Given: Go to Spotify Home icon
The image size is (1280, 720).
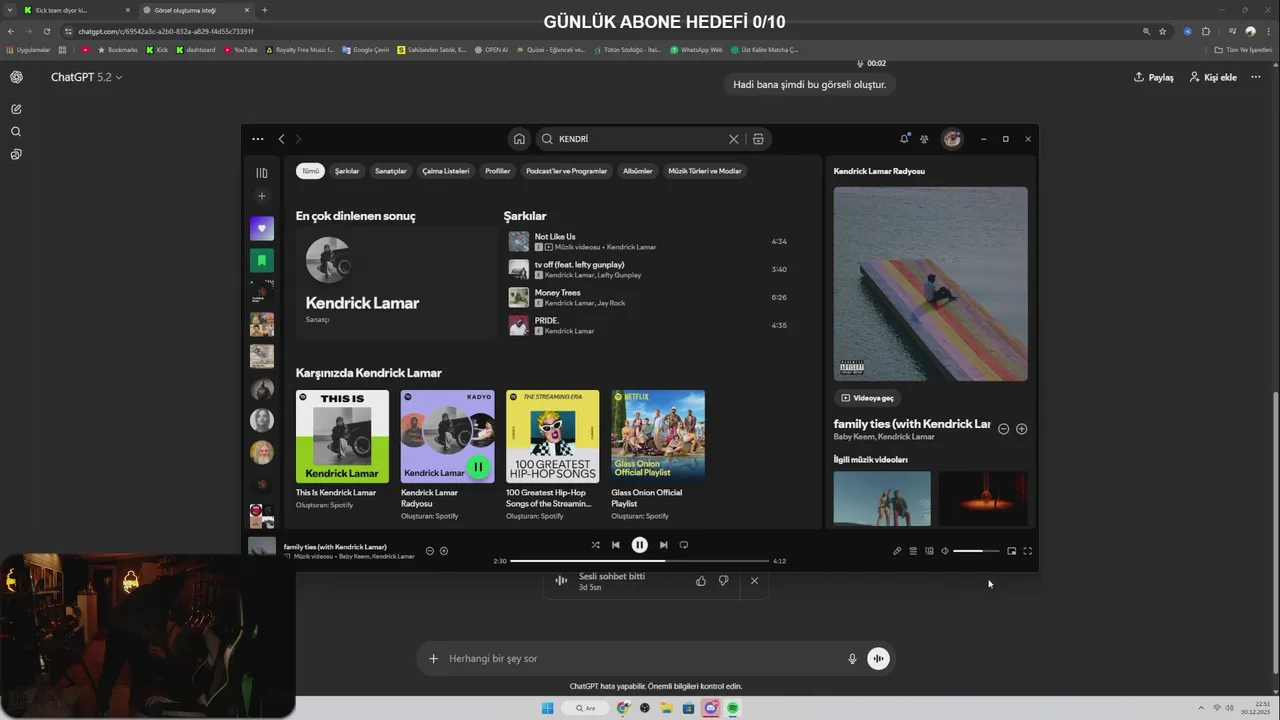Looking at the screenshot, I should coord(519,139).
